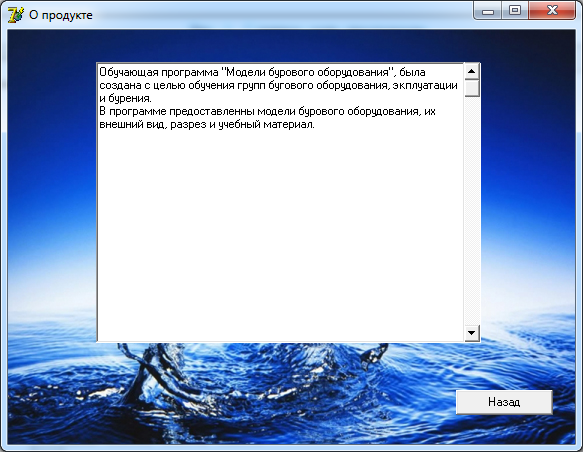Click the text line "и бурения."

(125, 98)
